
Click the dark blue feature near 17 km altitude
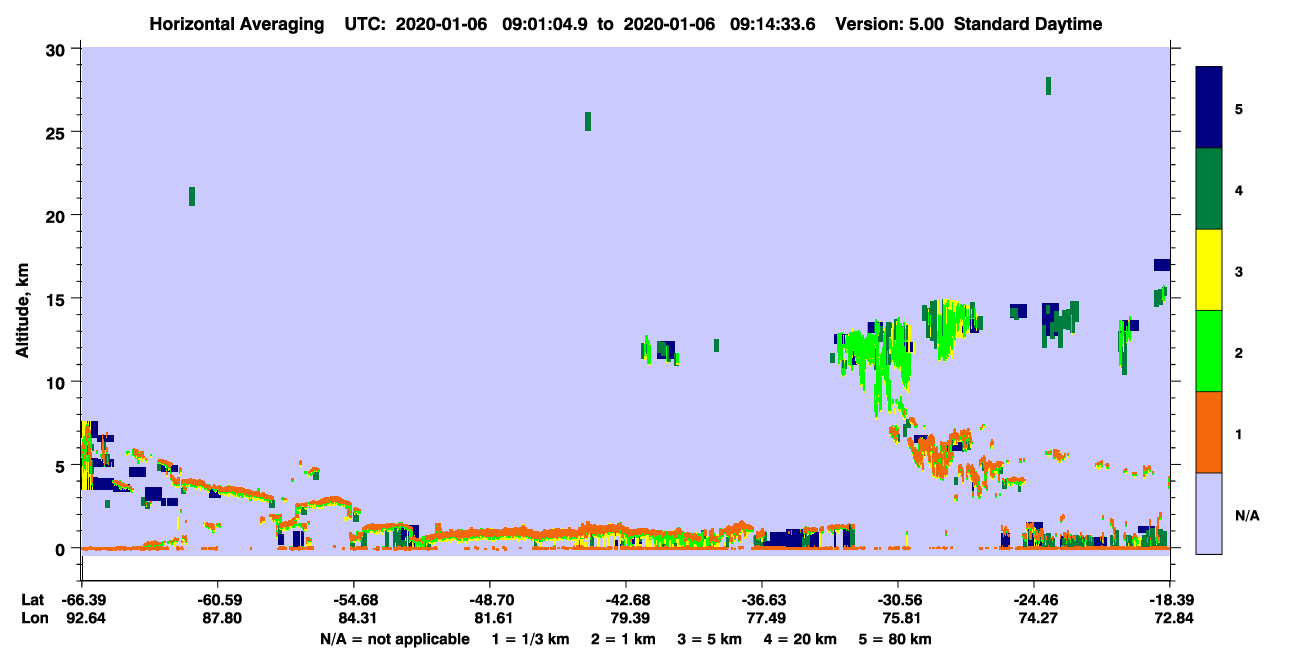(x=1162, y=265)
